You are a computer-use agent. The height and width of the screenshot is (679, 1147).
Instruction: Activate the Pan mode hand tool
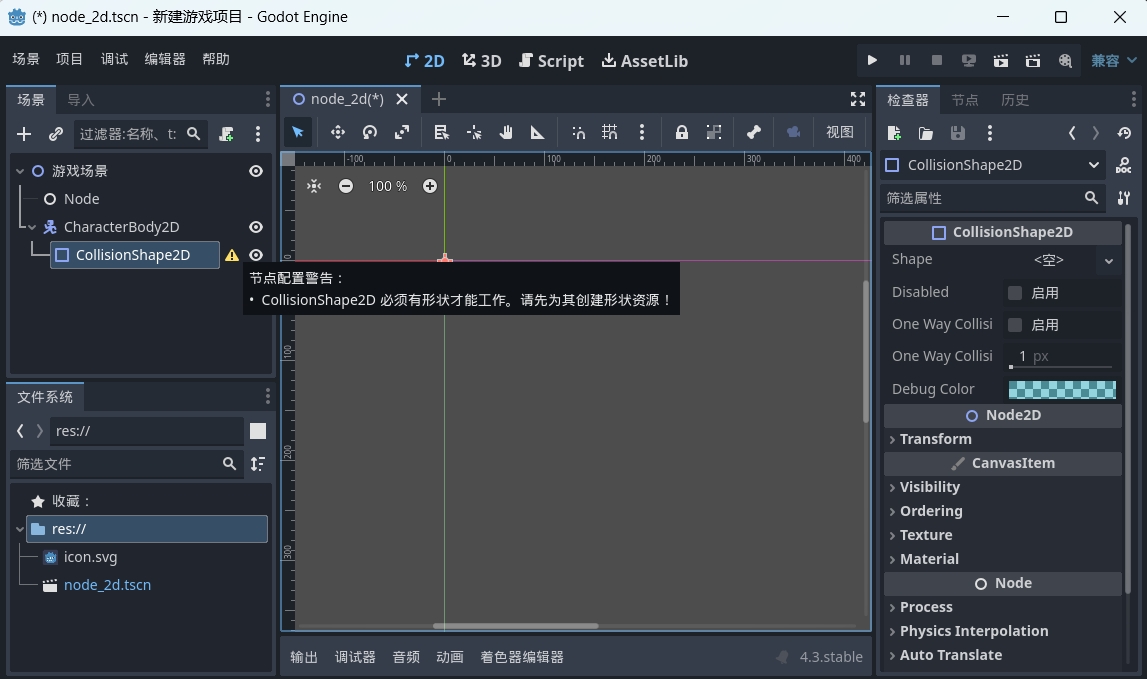(506, 132)
